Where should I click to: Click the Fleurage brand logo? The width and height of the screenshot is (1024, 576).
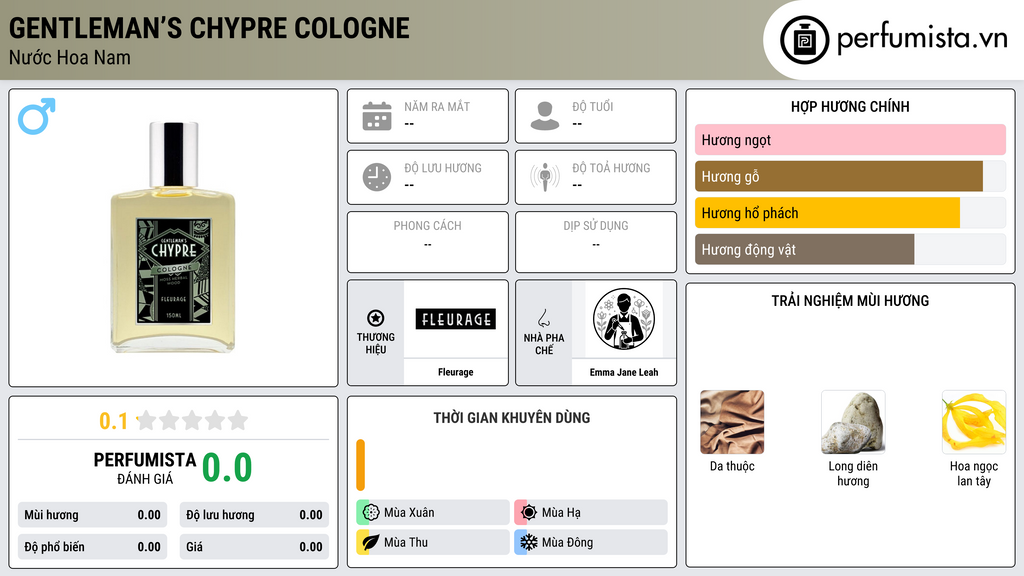(x=456, y=319)
